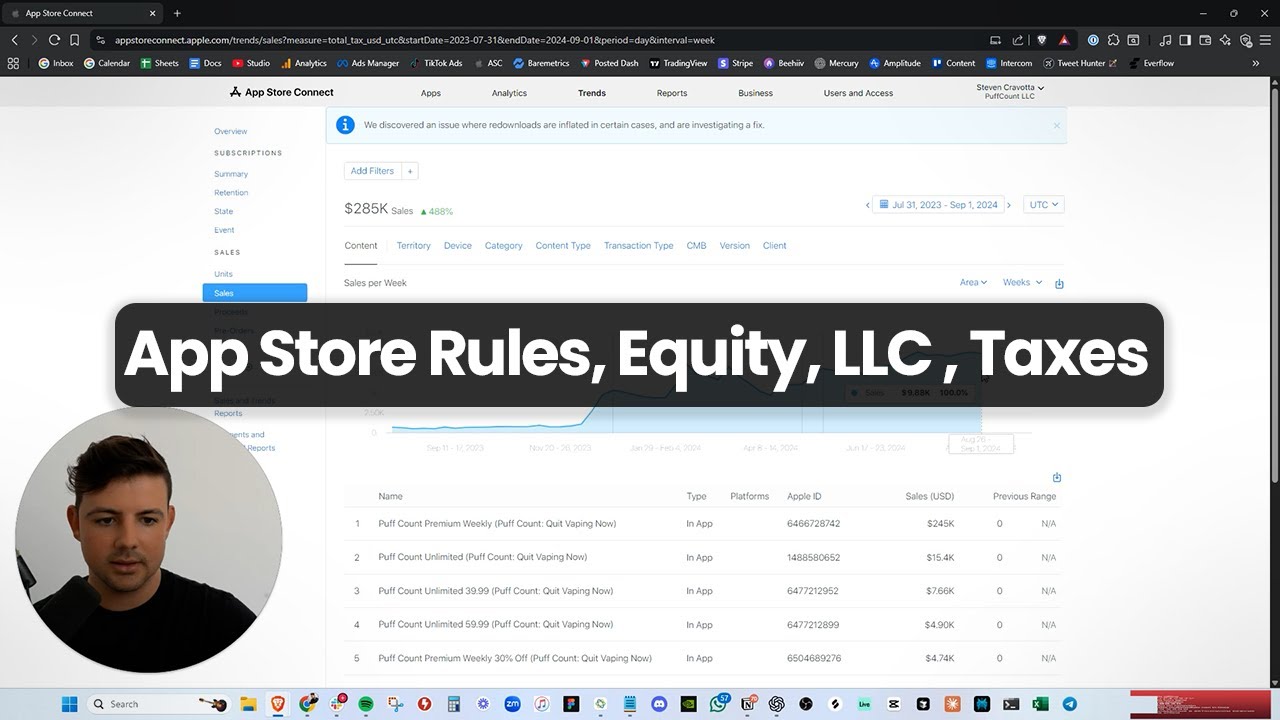Open the UTC timezone dropdown

click(x=1043, y=204)
